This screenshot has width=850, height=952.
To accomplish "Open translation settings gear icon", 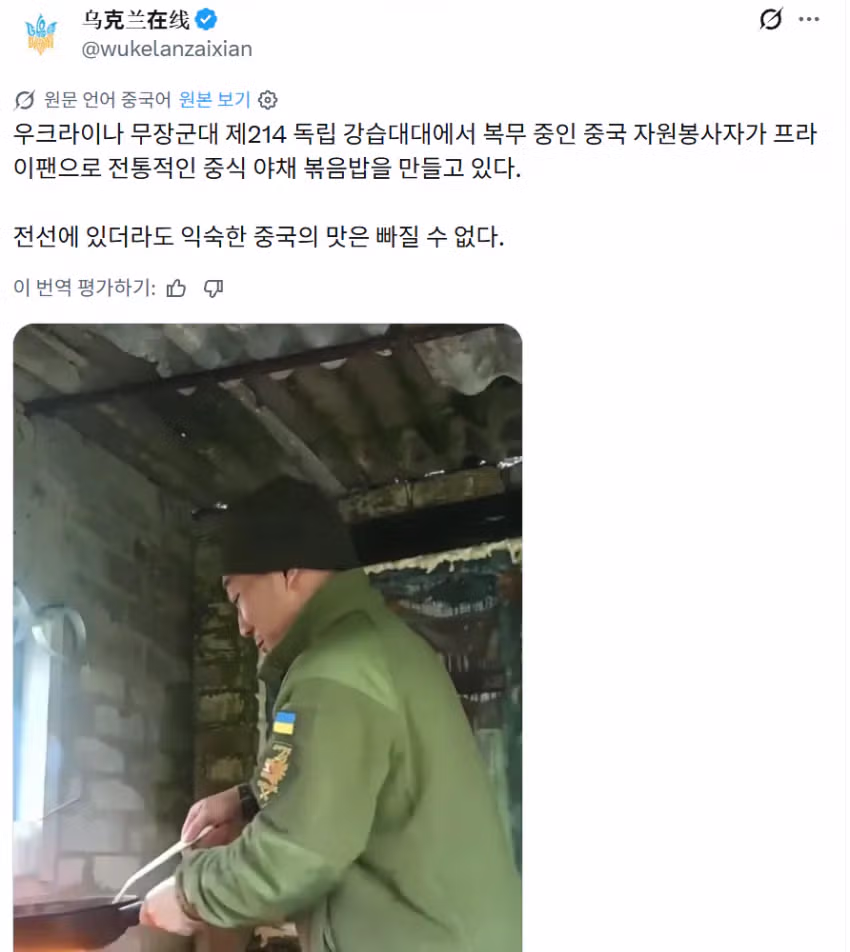I will 268,100.
